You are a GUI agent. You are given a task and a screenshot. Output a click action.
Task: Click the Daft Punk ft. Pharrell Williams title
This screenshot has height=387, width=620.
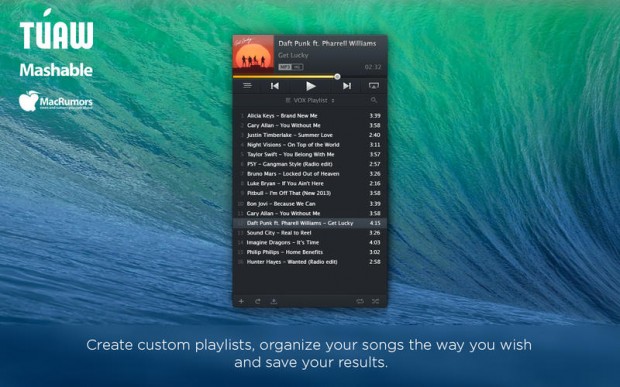pyautogui.click(x=327, y=43)
